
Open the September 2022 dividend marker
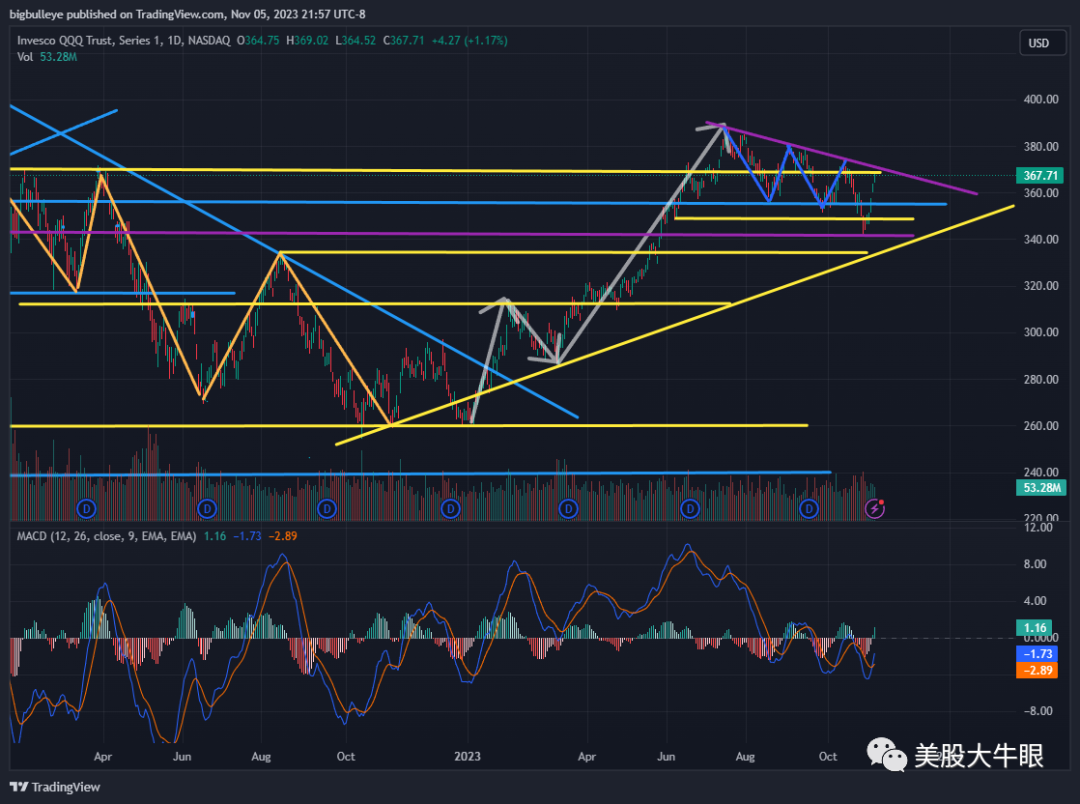click(x=326, y=509)
